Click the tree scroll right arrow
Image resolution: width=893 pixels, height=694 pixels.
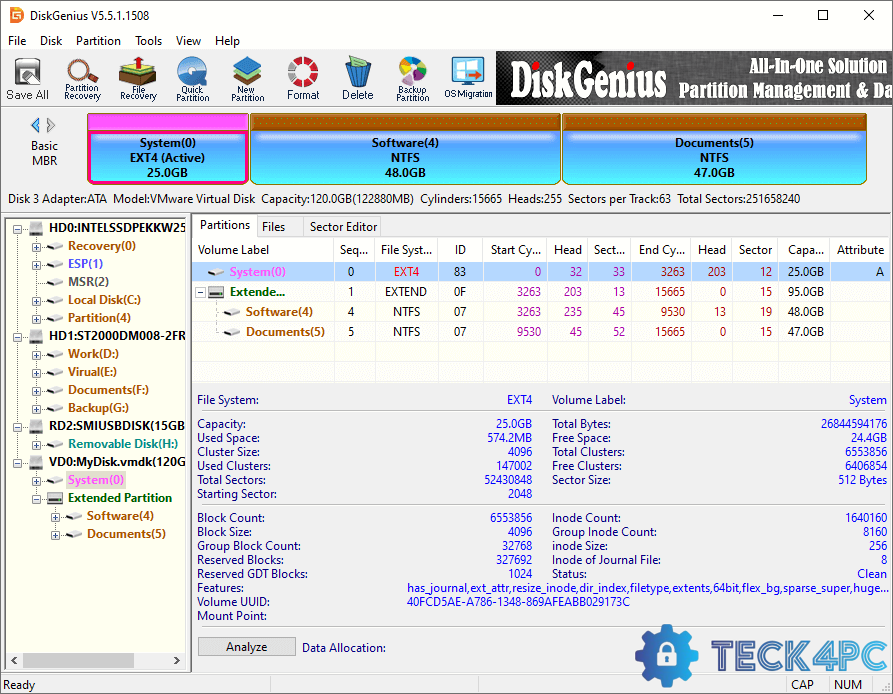click(x=177, y=660)
